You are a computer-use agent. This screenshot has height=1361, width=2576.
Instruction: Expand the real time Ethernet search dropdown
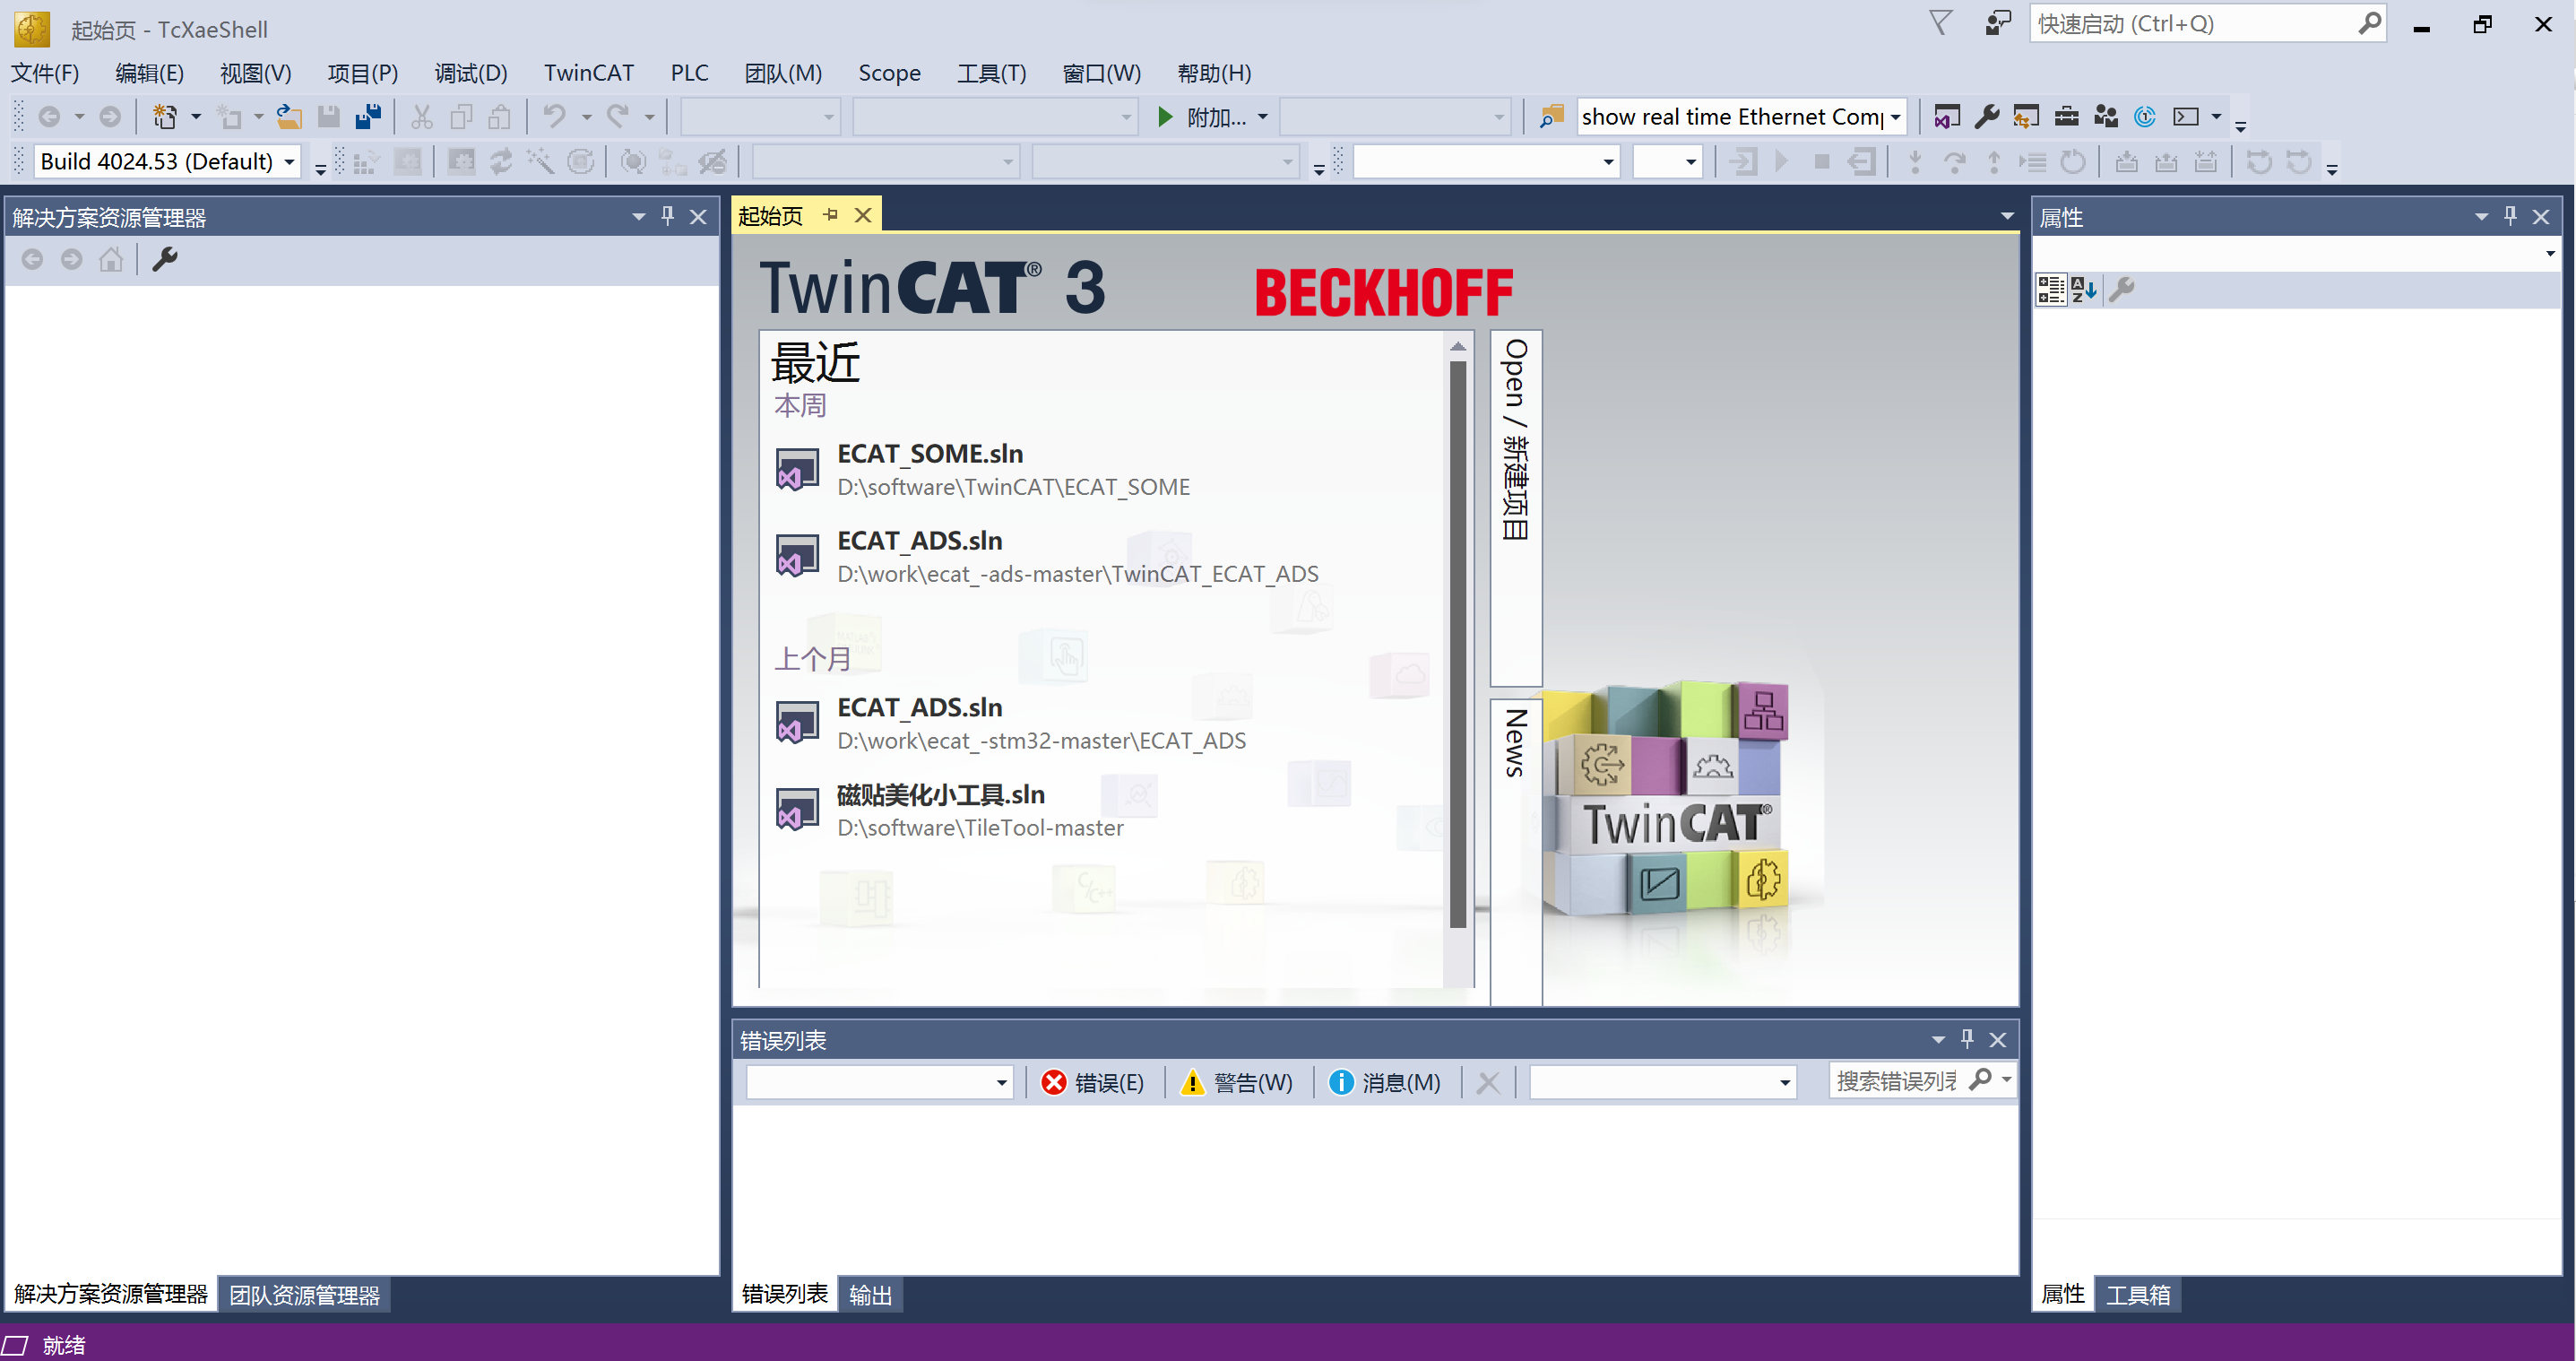[x=1895, y=116]
